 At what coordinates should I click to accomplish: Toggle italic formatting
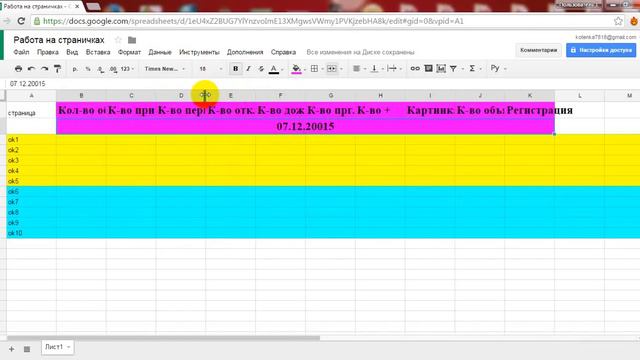point(248,69)
